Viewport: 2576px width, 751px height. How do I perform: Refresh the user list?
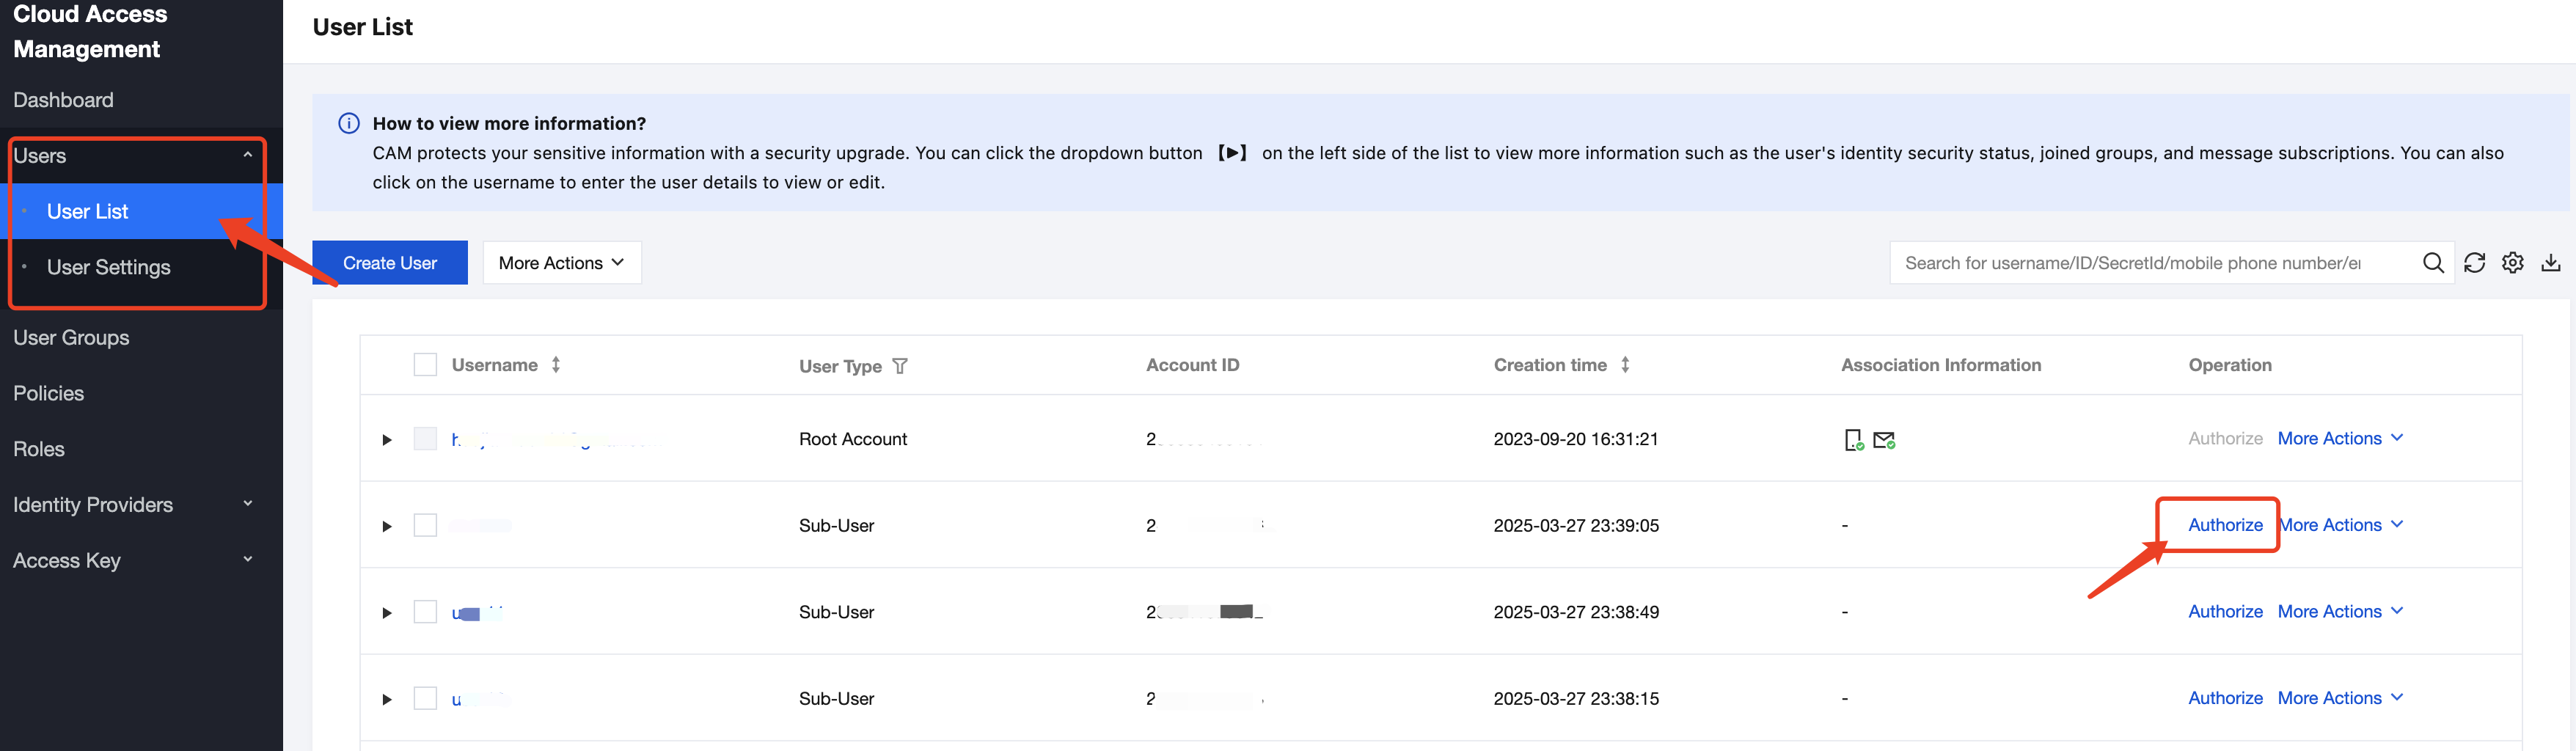pyautogui.click(x=2474, y=263)
